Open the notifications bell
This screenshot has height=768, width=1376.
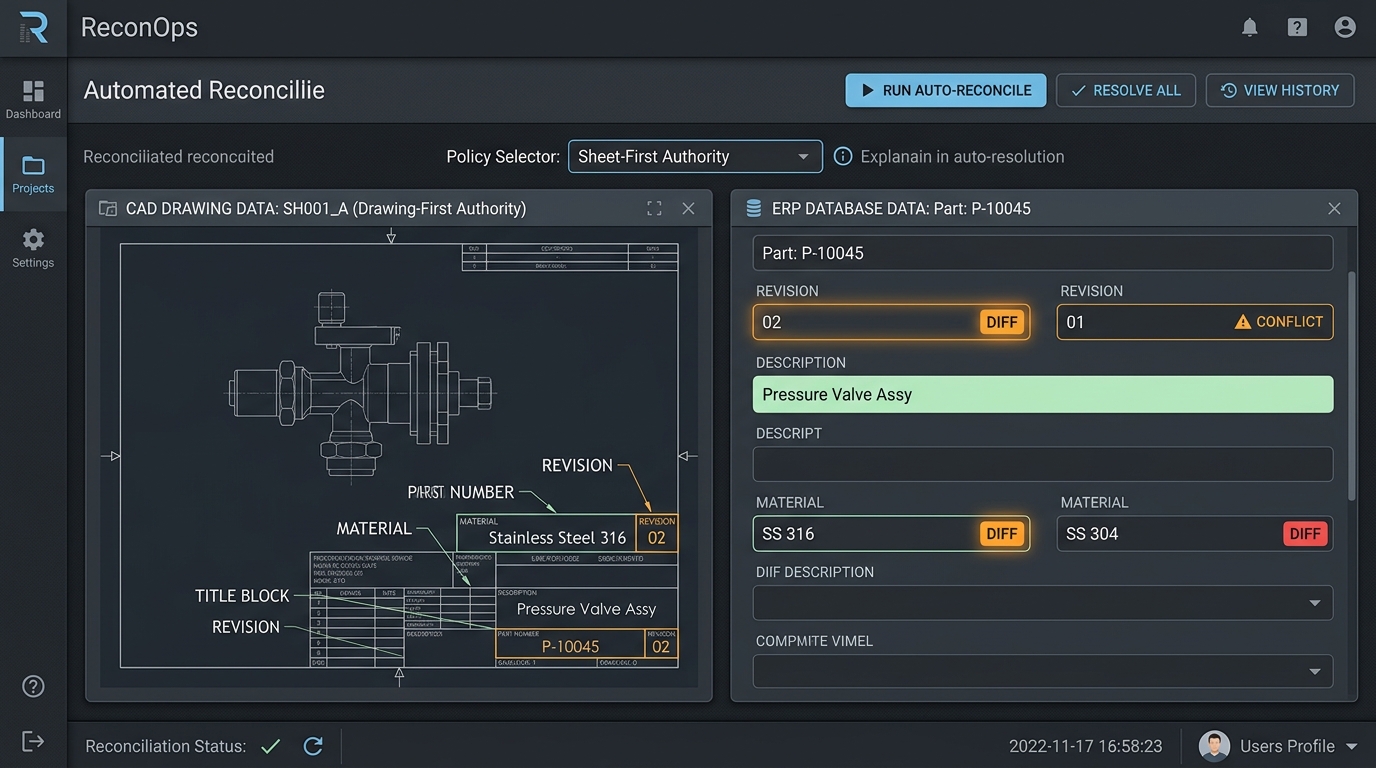click(x=1250, y=28)
